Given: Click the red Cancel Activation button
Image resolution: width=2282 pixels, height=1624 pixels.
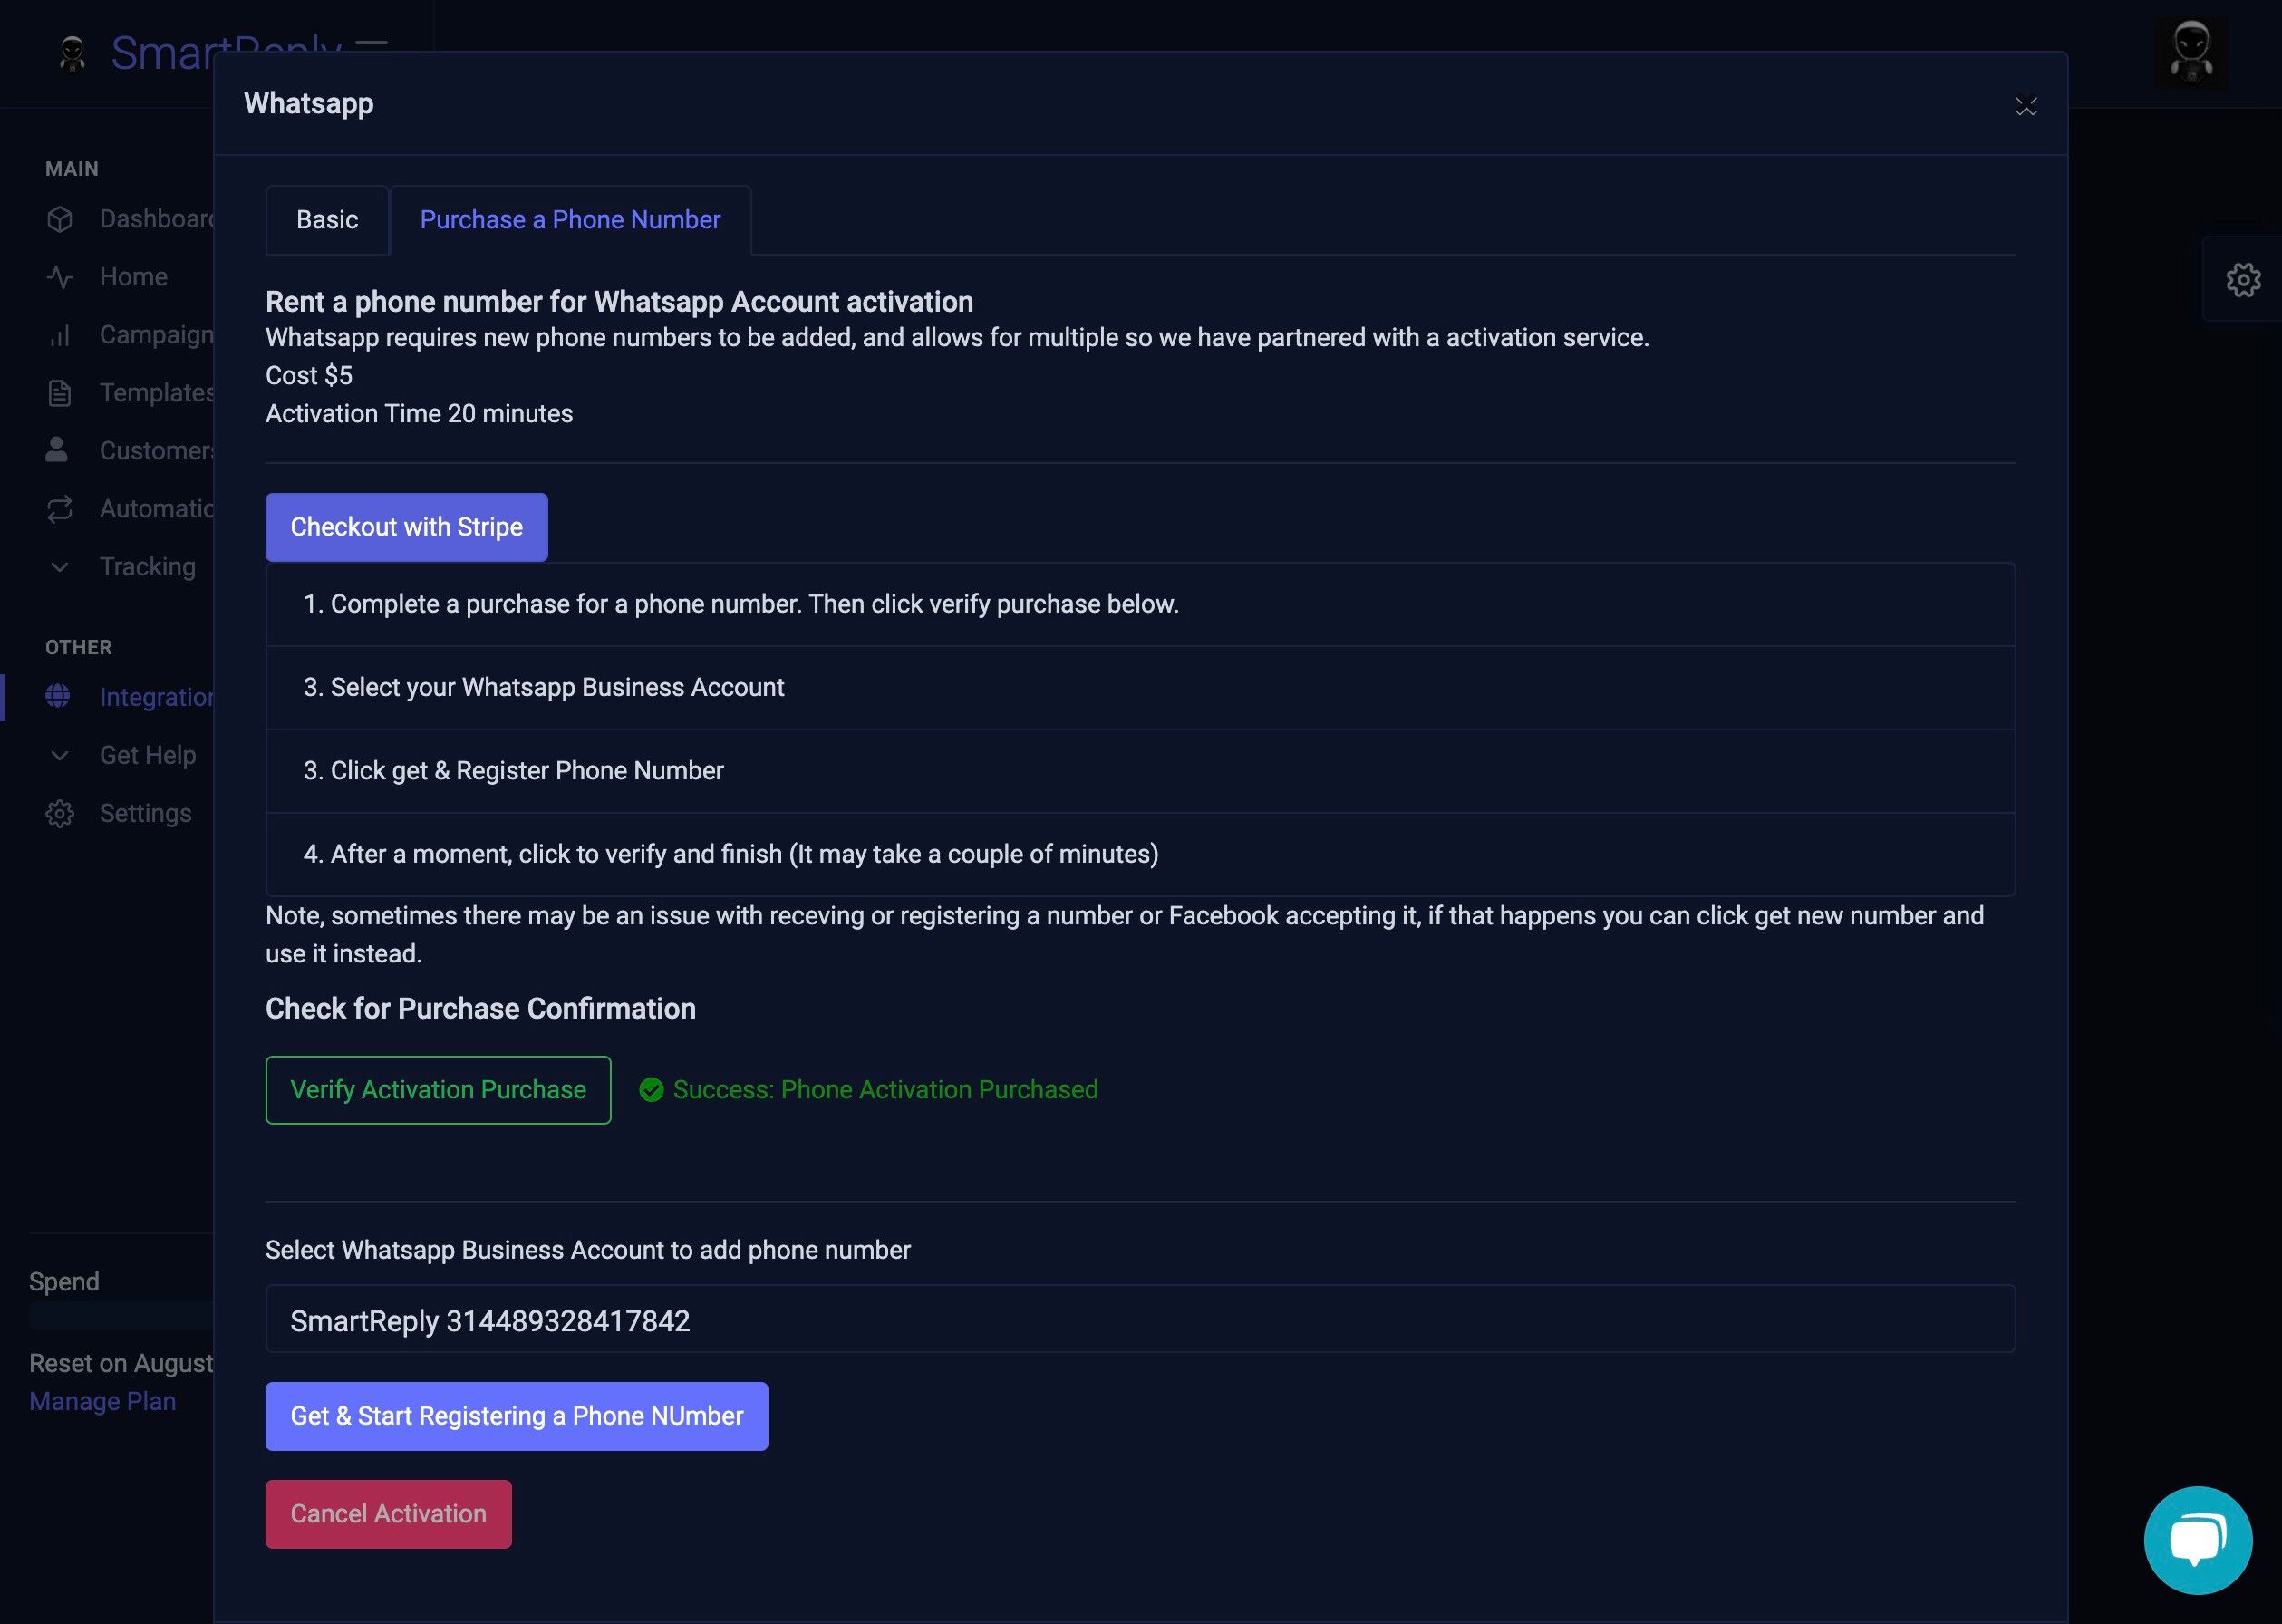Looking at the screenshot, I should tap(388, 1514).
